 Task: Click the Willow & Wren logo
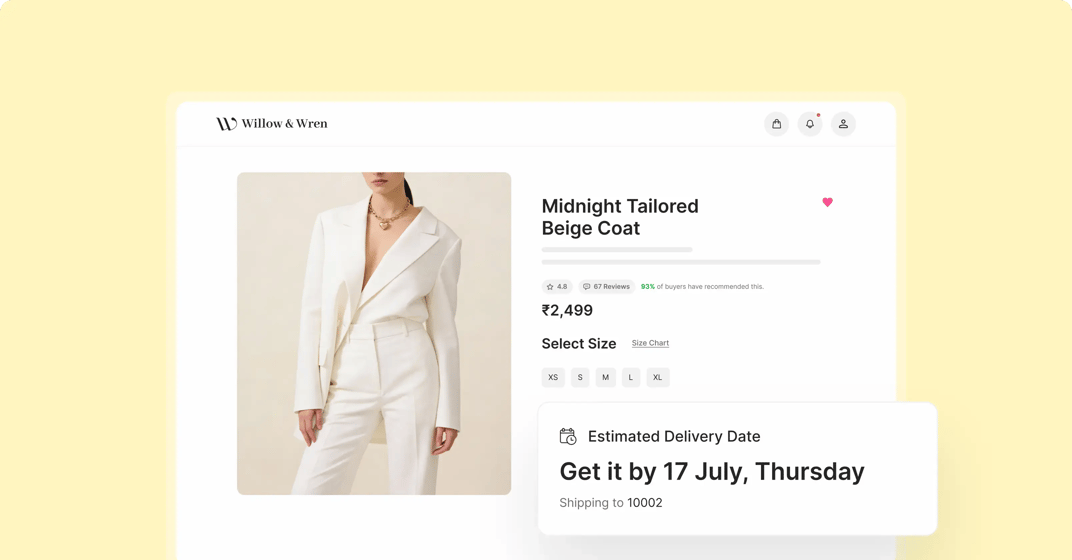272,124
